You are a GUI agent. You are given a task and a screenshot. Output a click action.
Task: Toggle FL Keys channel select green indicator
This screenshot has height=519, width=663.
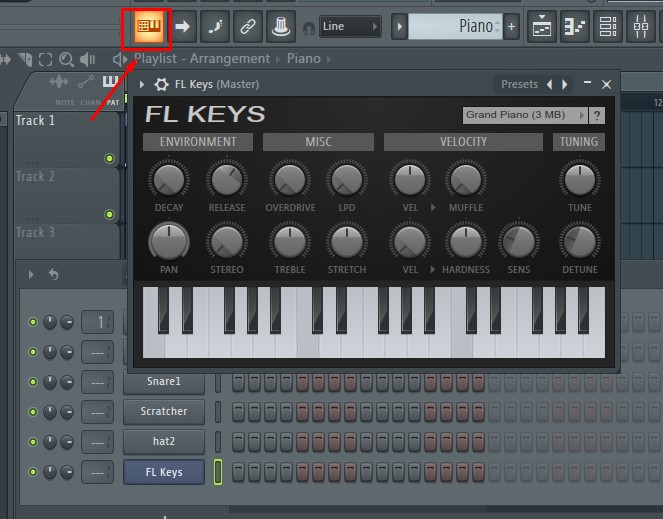pos(218,472)
